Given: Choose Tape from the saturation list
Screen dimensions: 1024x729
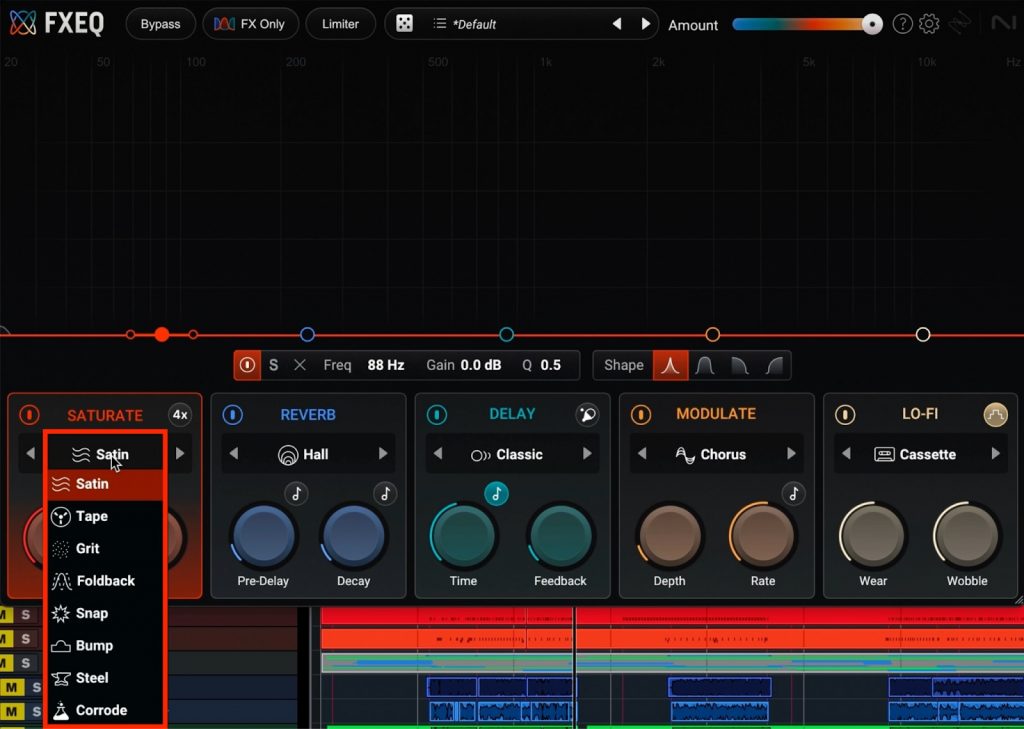Looking at the screenshot, I should pyautogui.click(x=92, y=516).
